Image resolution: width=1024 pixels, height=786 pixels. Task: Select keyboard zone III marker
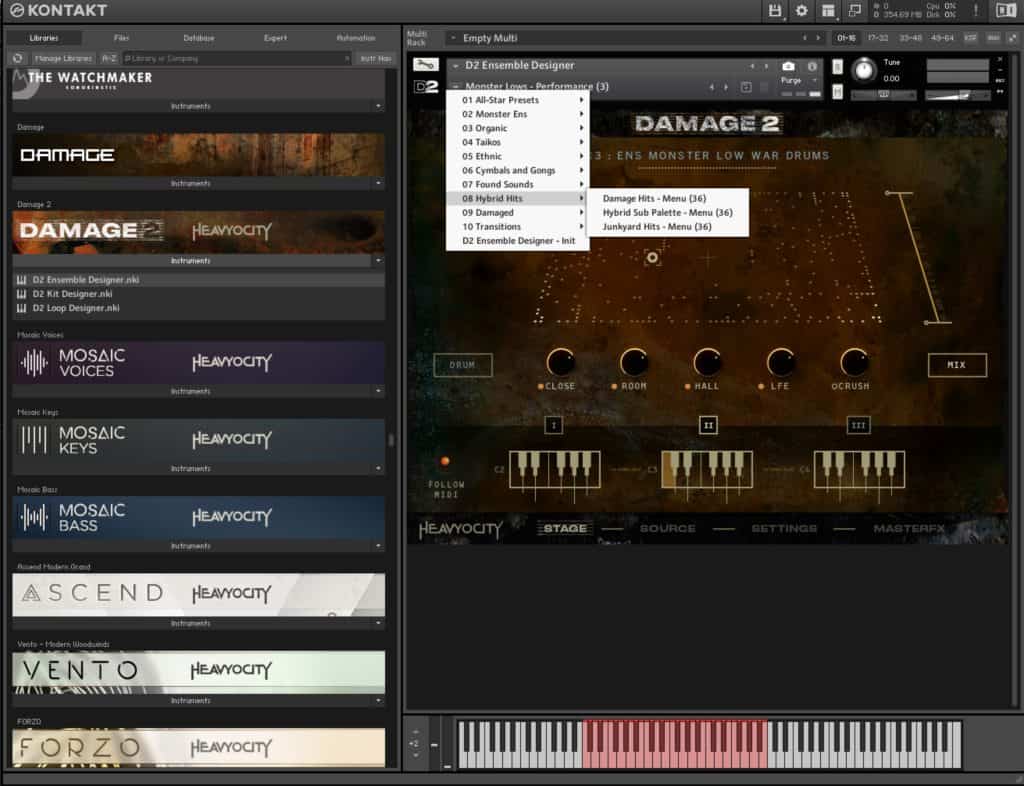point(858,426)
